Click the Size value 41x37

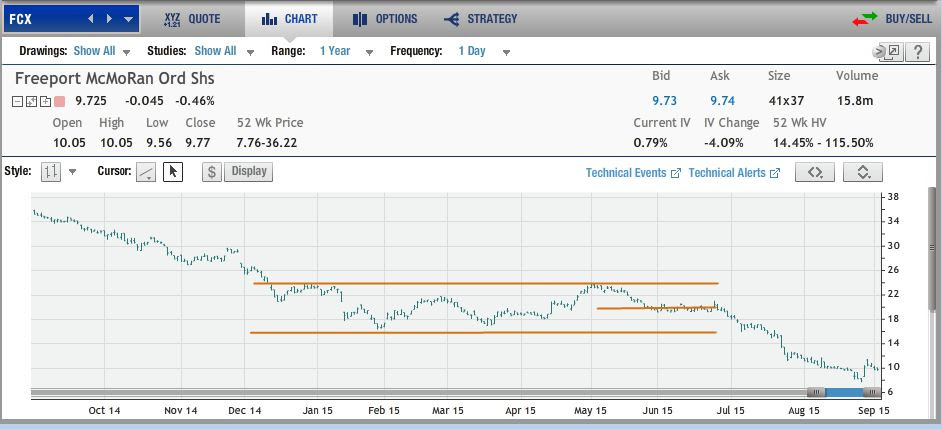click(786, 101)
